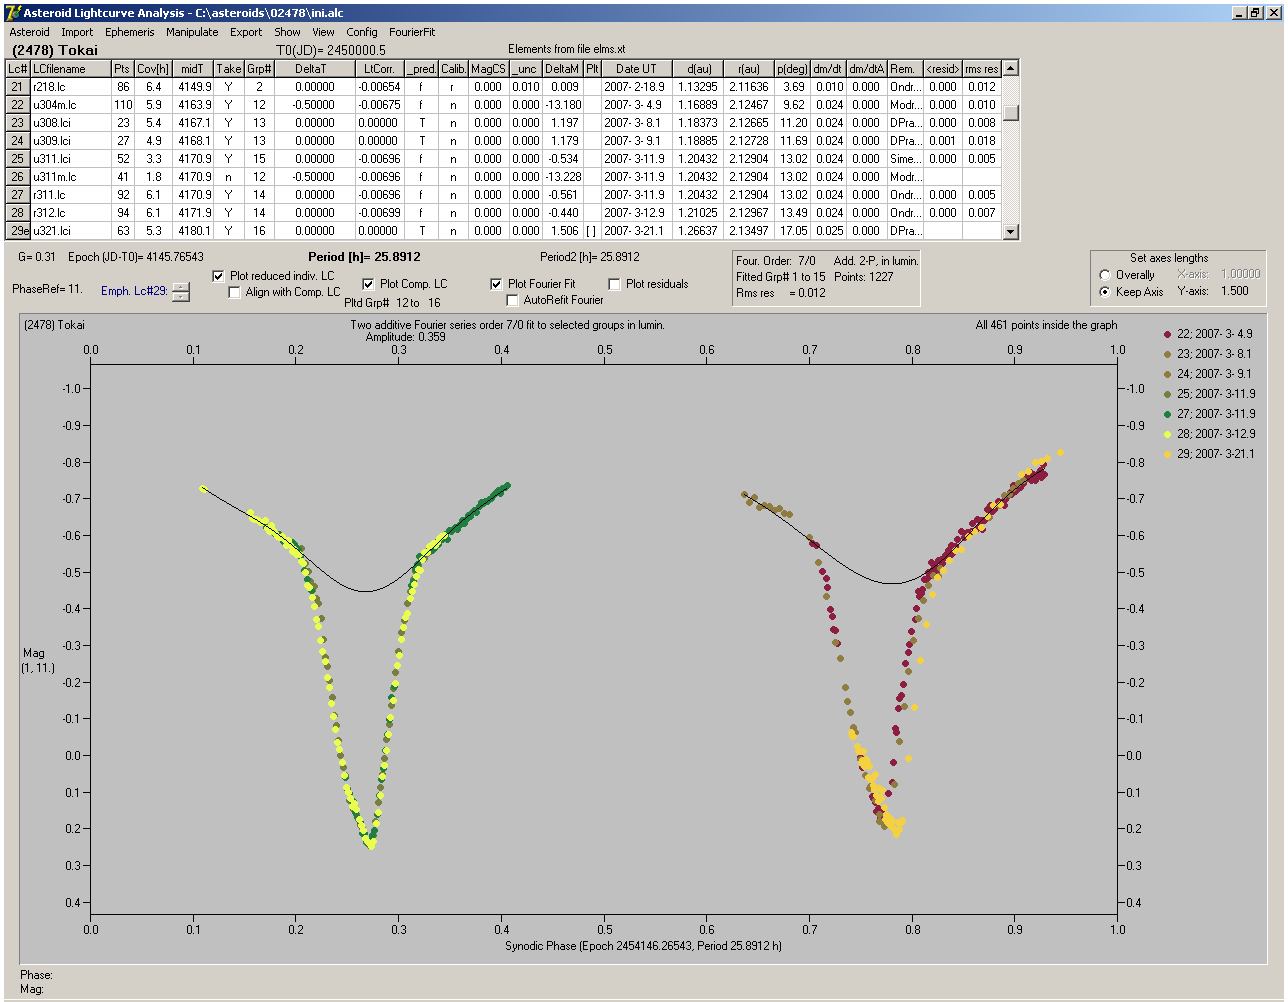Minimize the Asteroid Lightcurve Analysis window
Screen dimensions: 1288x1002
coord(1239,13)
